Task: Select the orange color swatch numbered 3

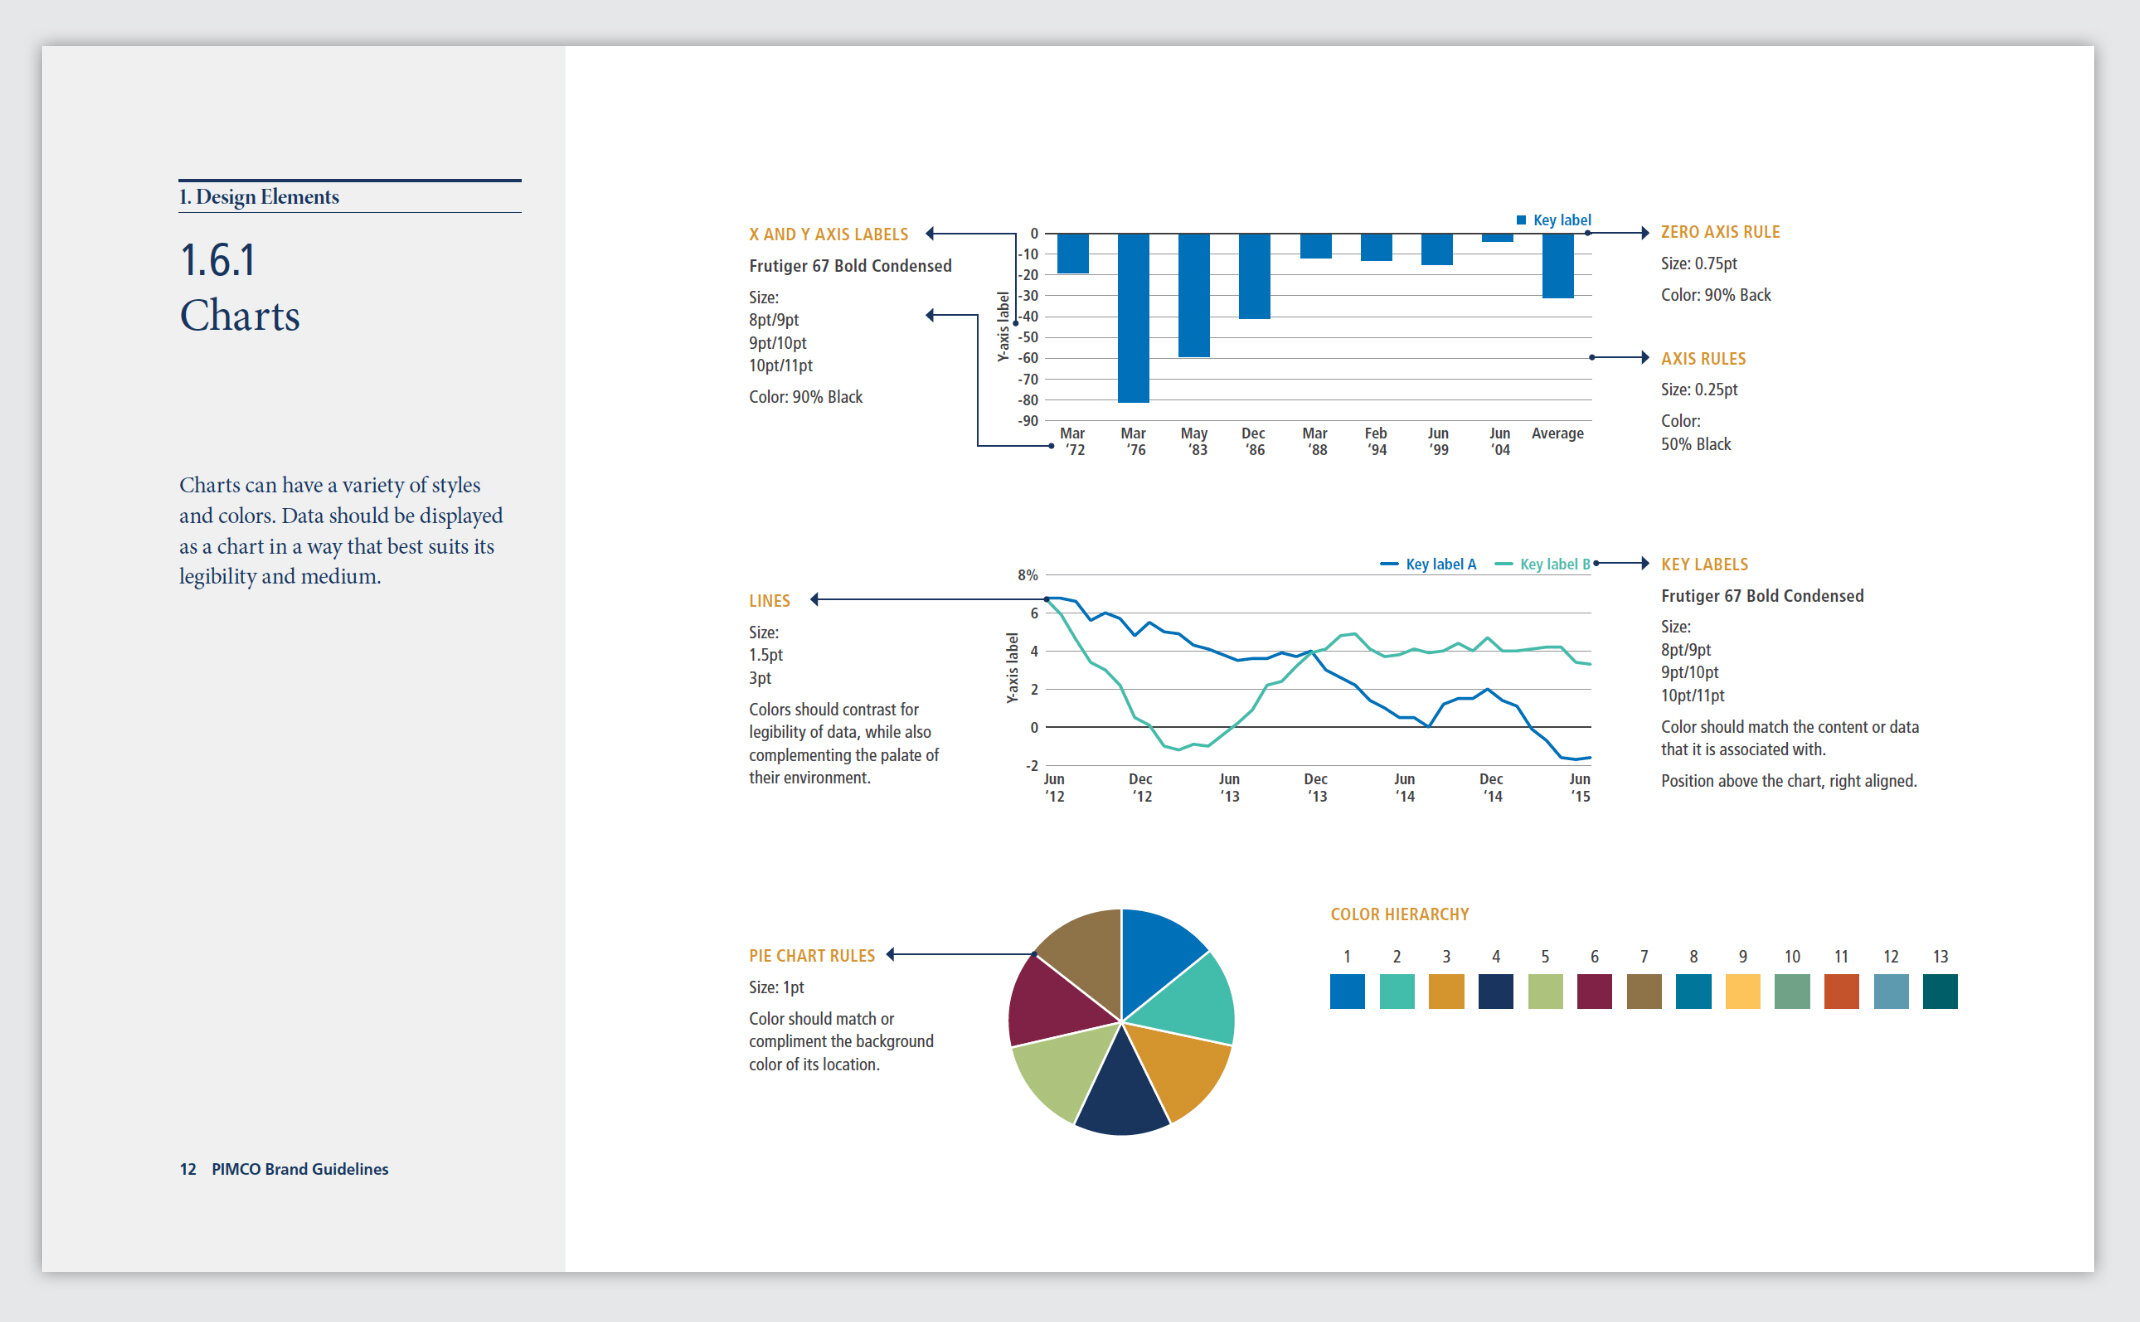Action: point(1446,991)
